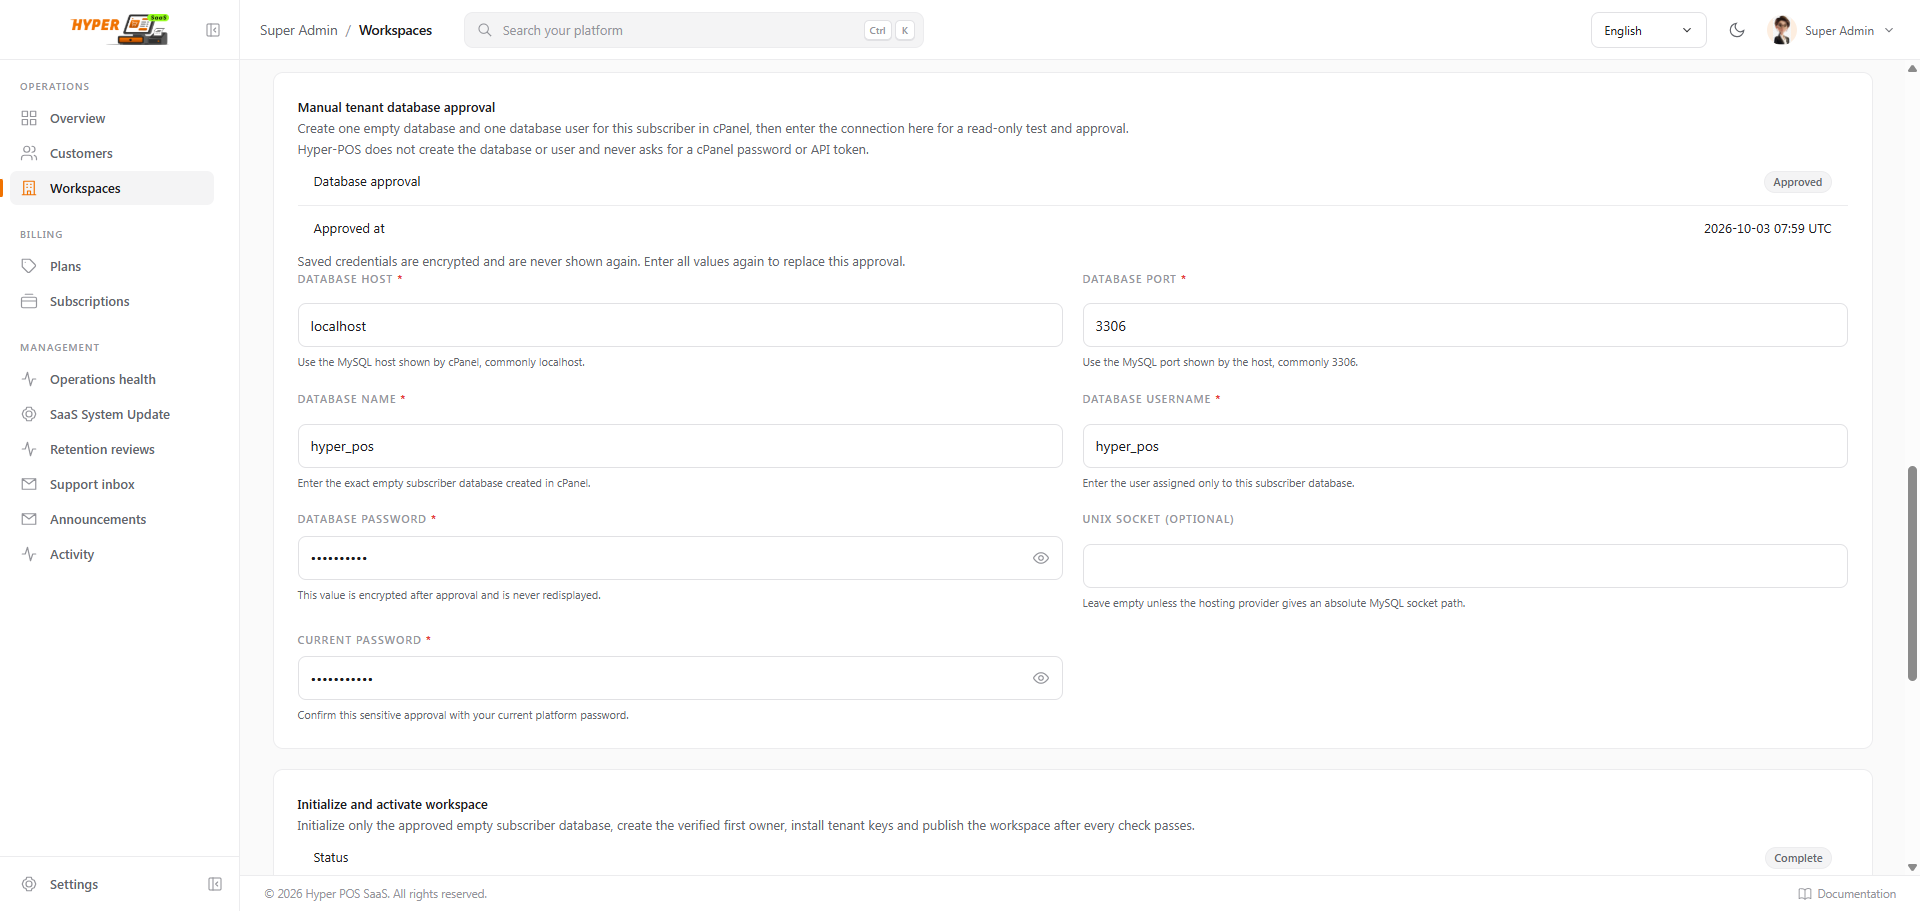Click the Documentation book icon
Viewport: 1920px width, 911px height.
(1805, 894)
